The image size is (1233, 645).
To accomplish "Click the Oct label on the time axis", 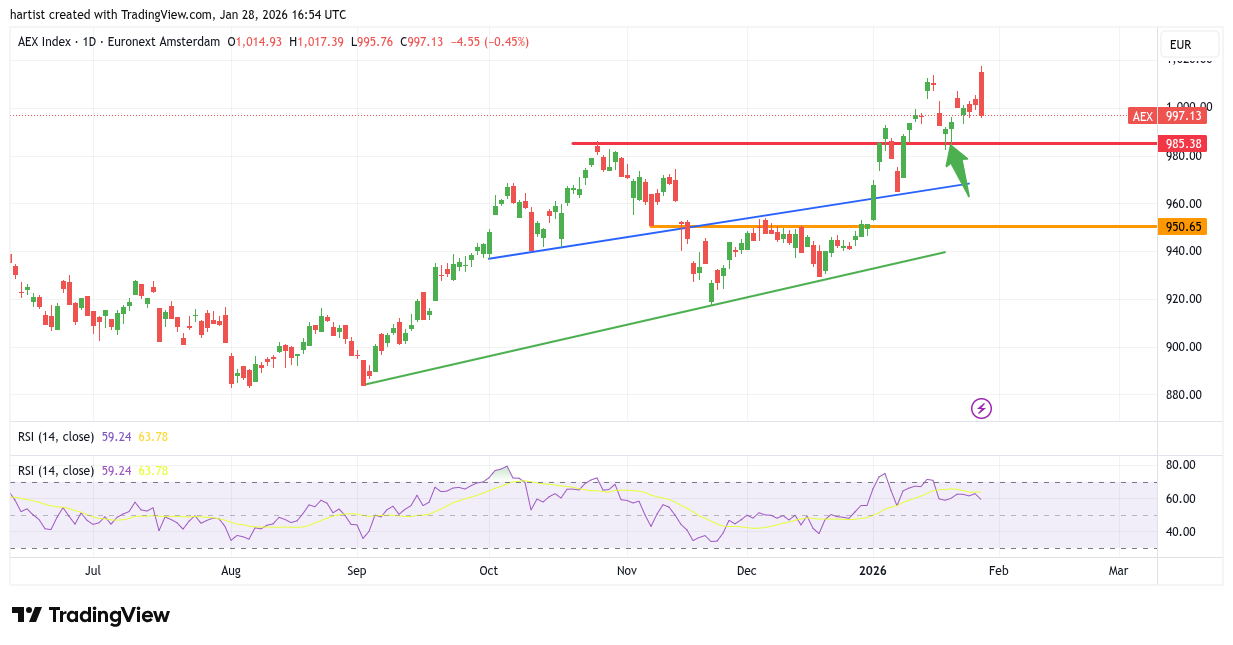I will click(x=488, y=571).
